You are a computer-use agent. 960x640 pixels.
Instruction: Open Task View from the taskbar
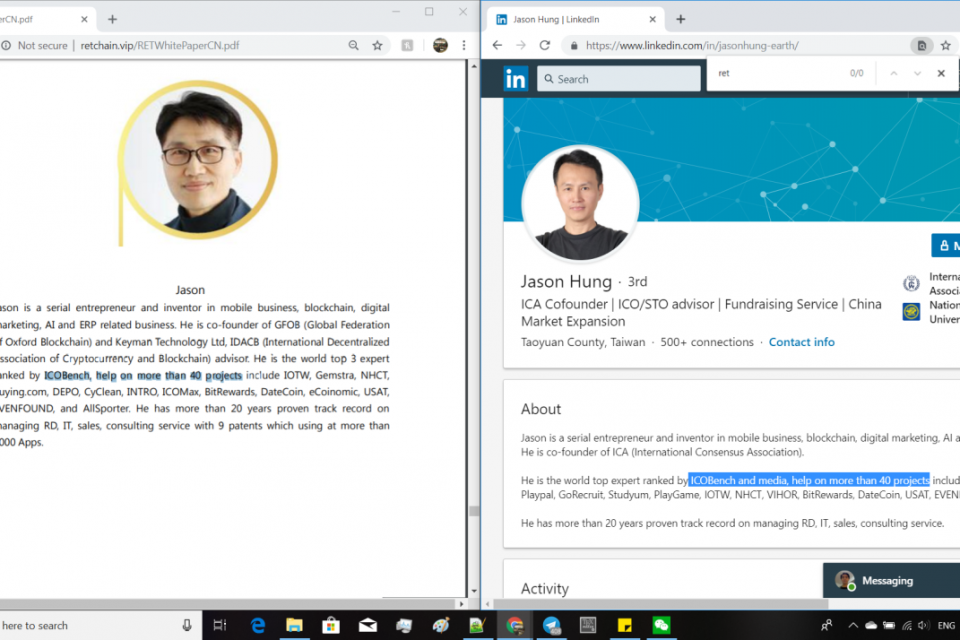point(220,625)
